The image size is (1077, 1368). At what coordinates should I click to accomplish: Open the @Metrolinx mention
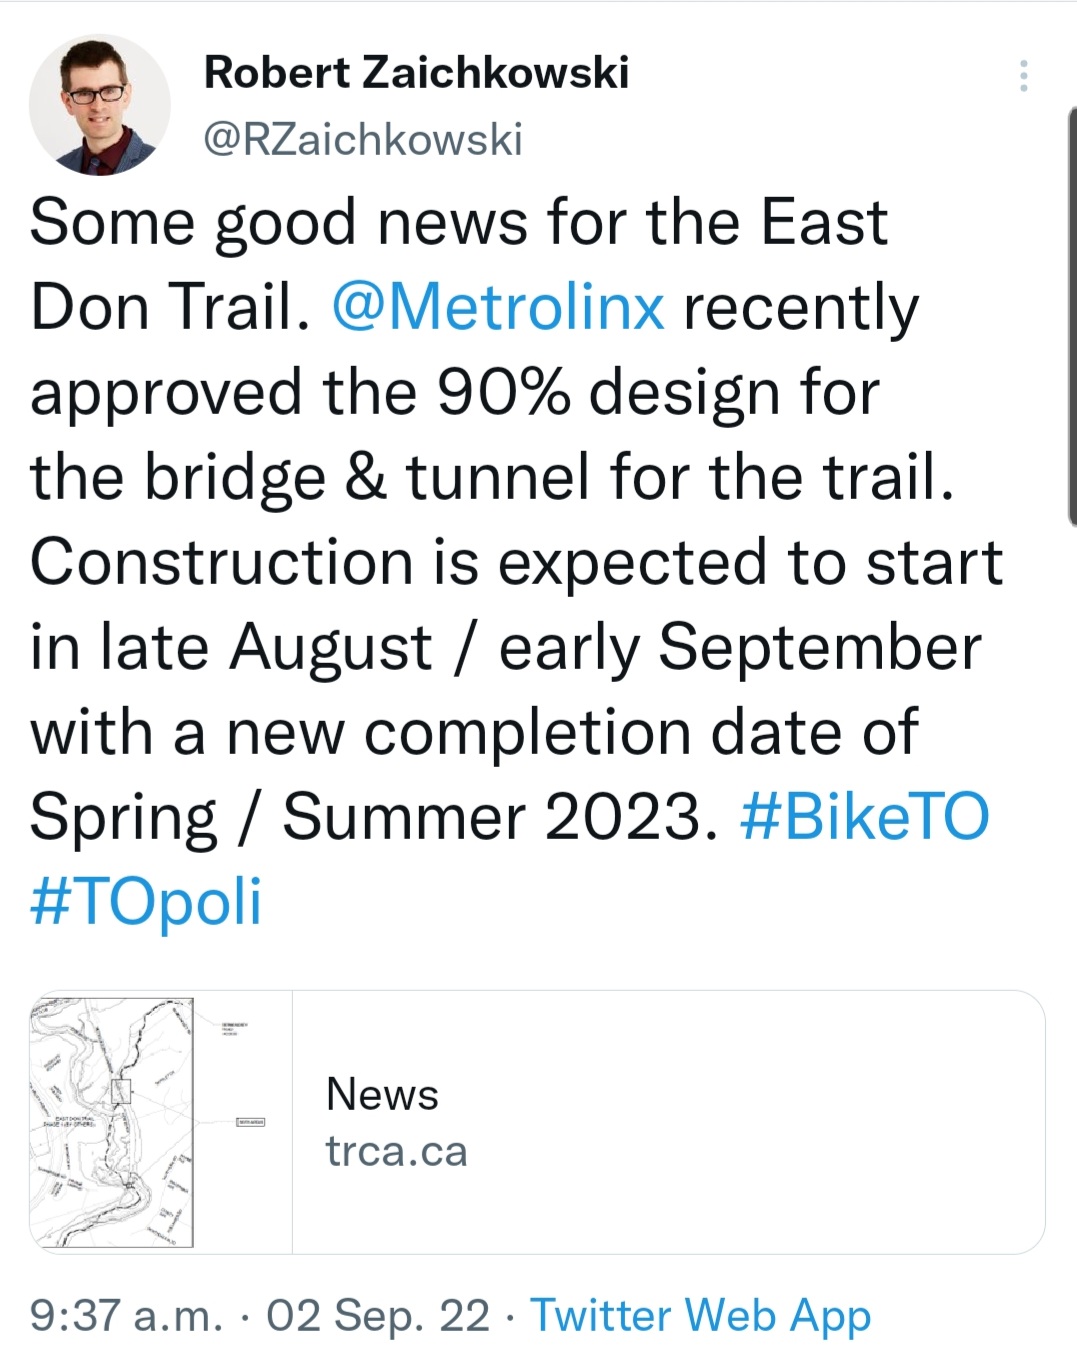(498, 307)
